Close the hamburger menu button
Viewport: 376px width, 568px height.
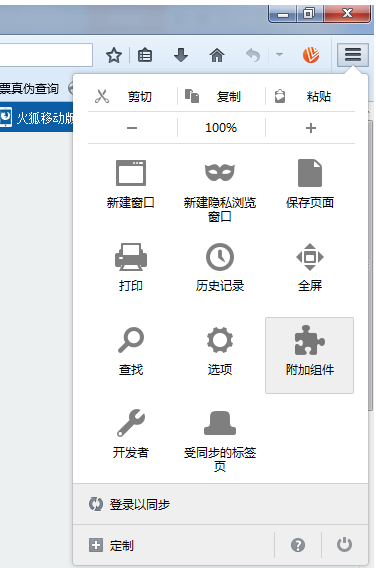click(x=353, y=55)
